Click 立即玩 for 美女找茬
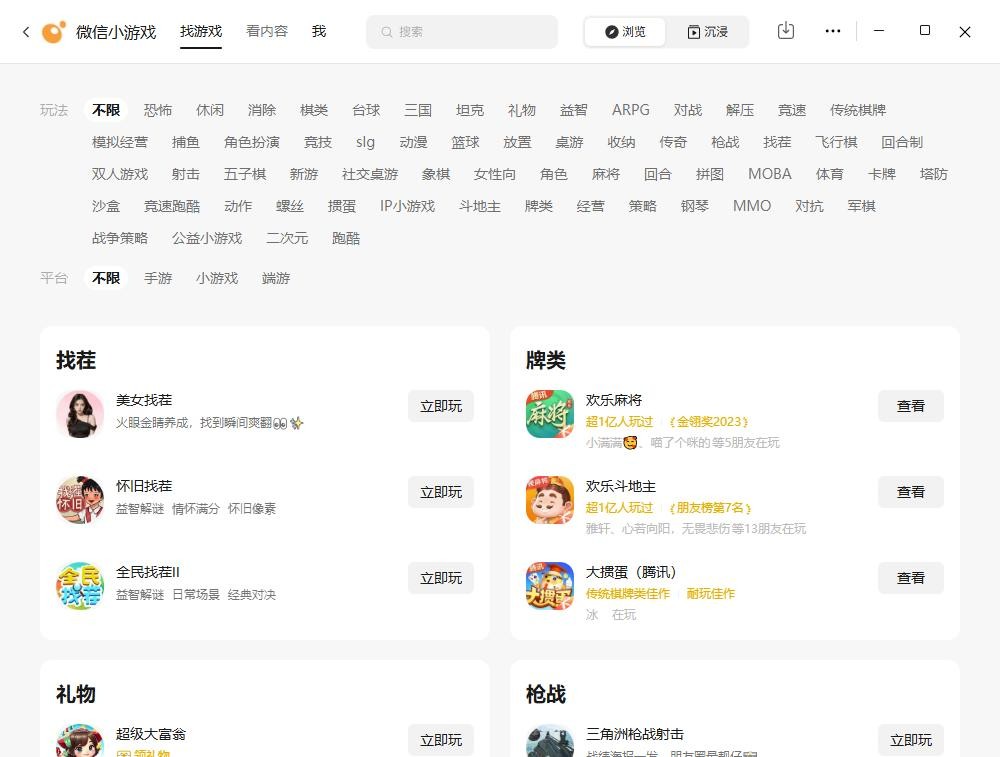 click(x=441, y=406)
